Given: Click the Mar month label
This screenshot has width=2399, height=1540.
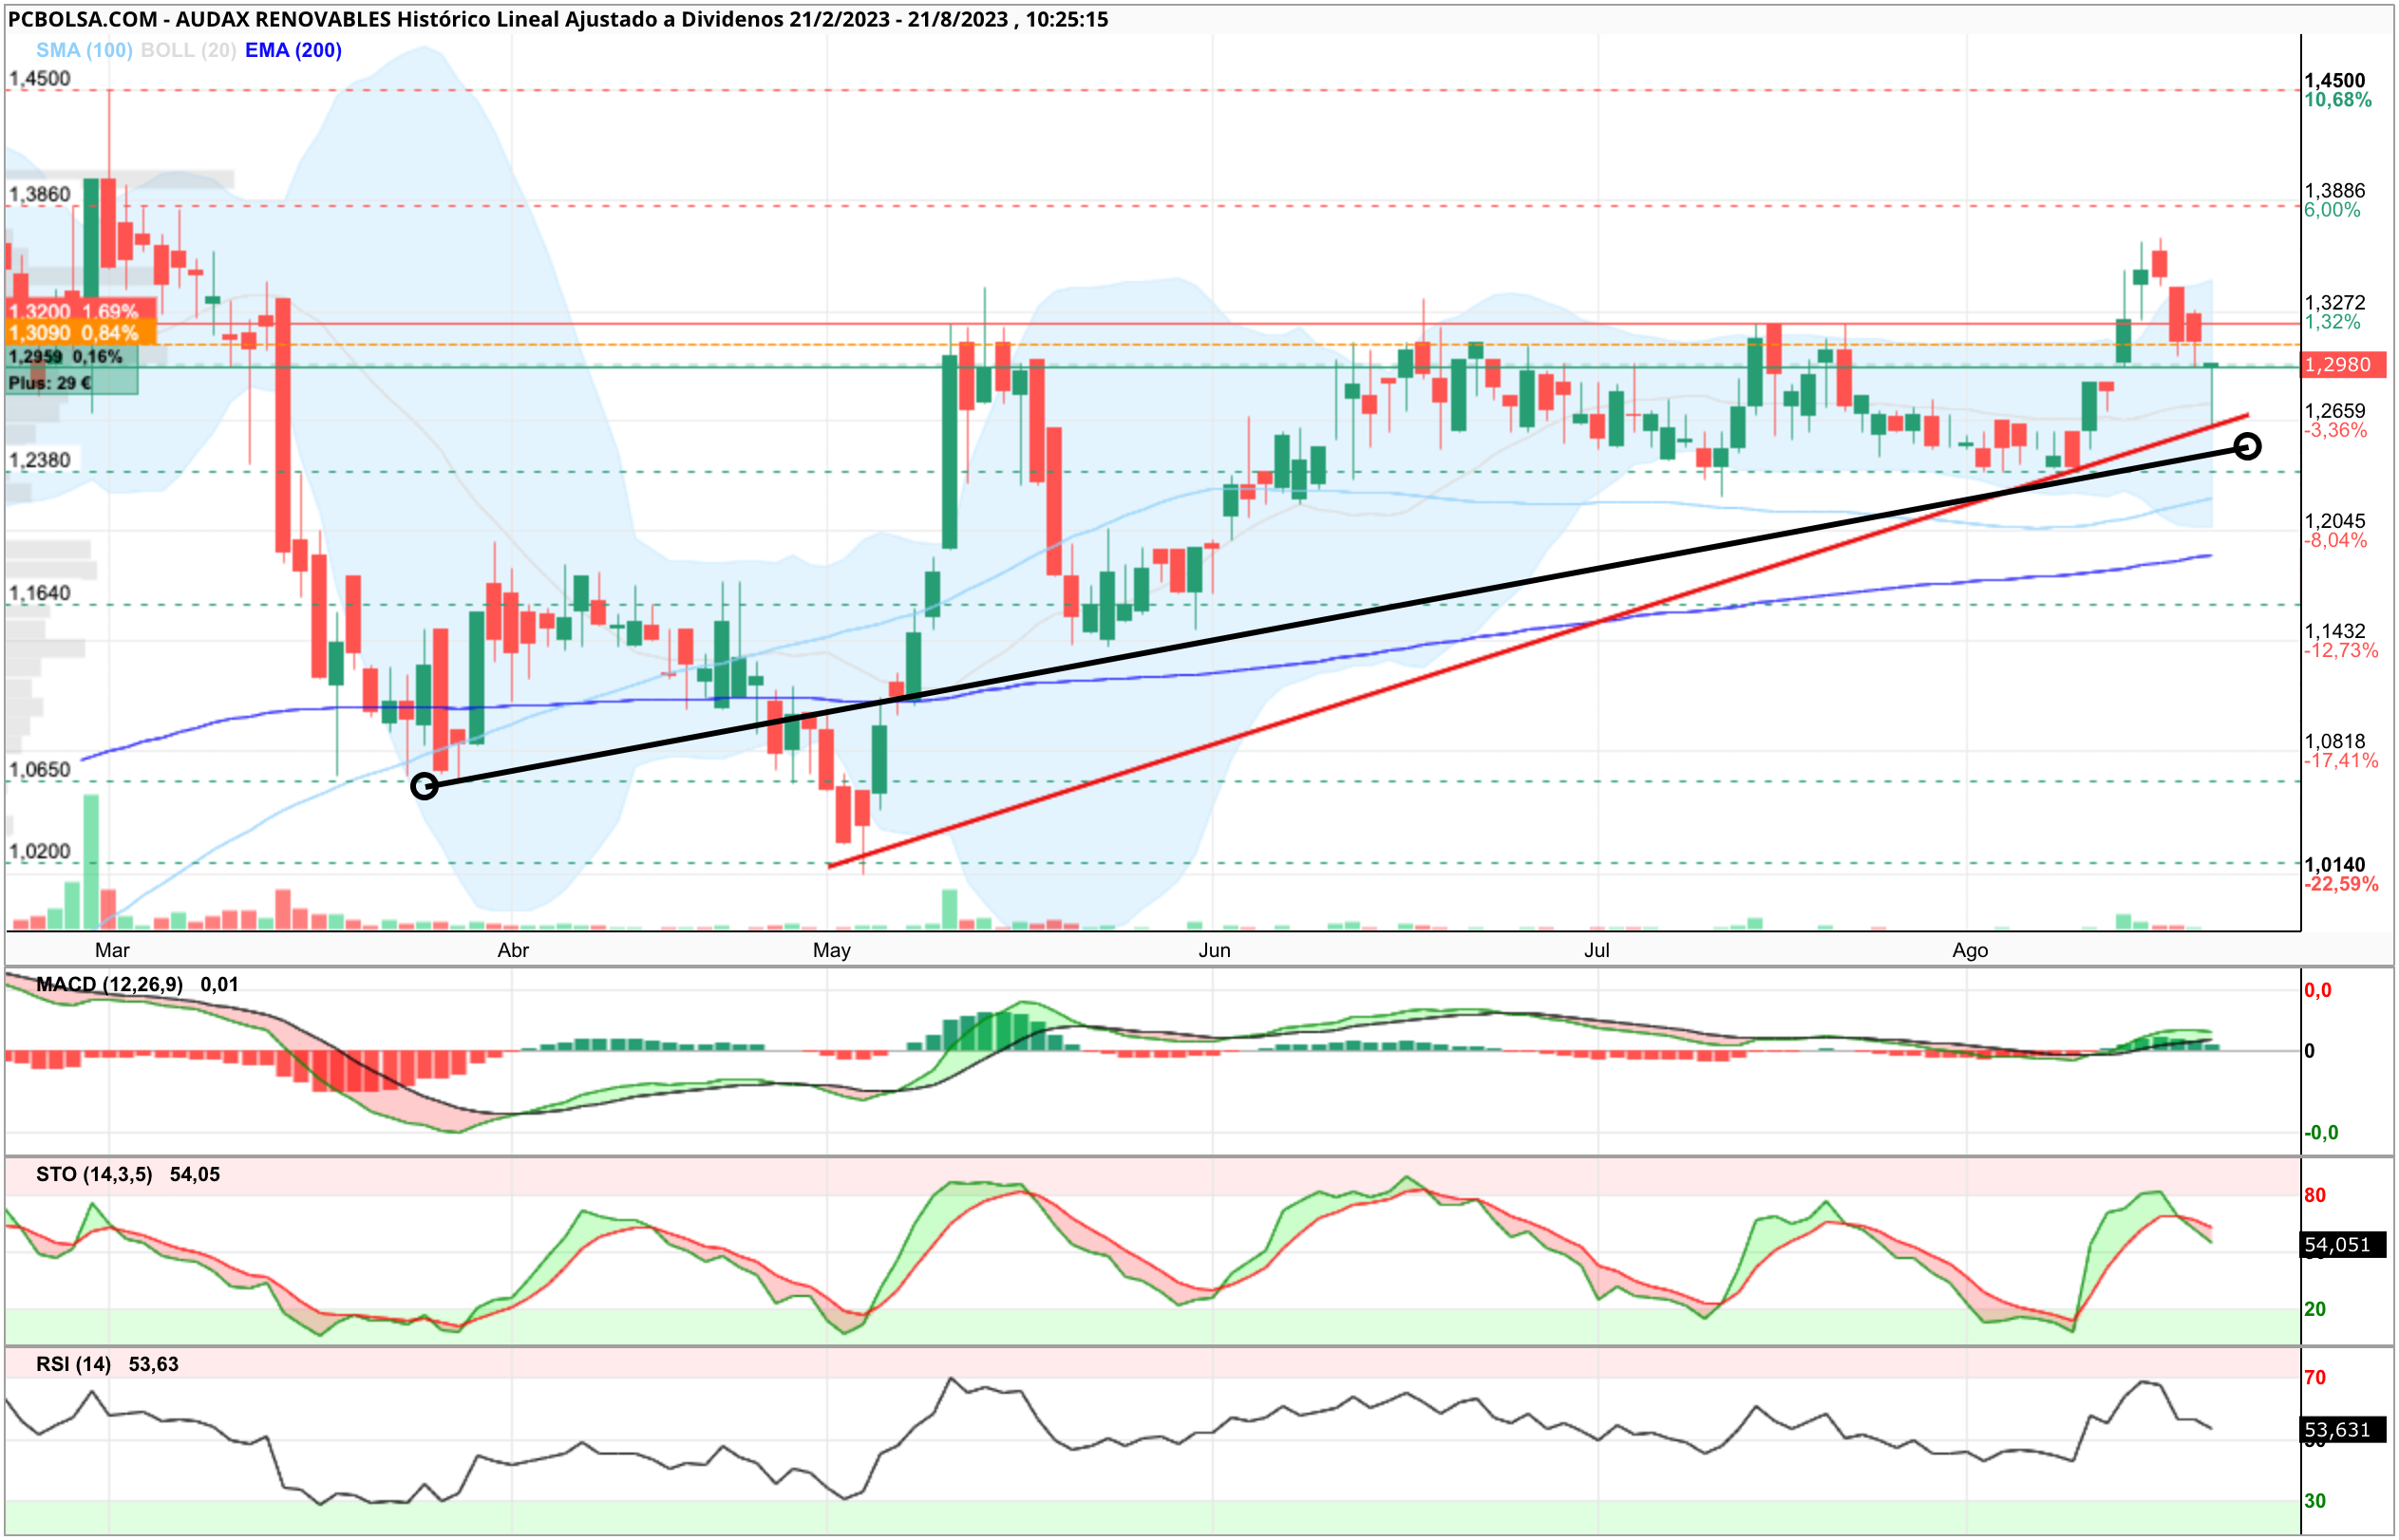Looking at the screenshot, I should coord(112,950).
